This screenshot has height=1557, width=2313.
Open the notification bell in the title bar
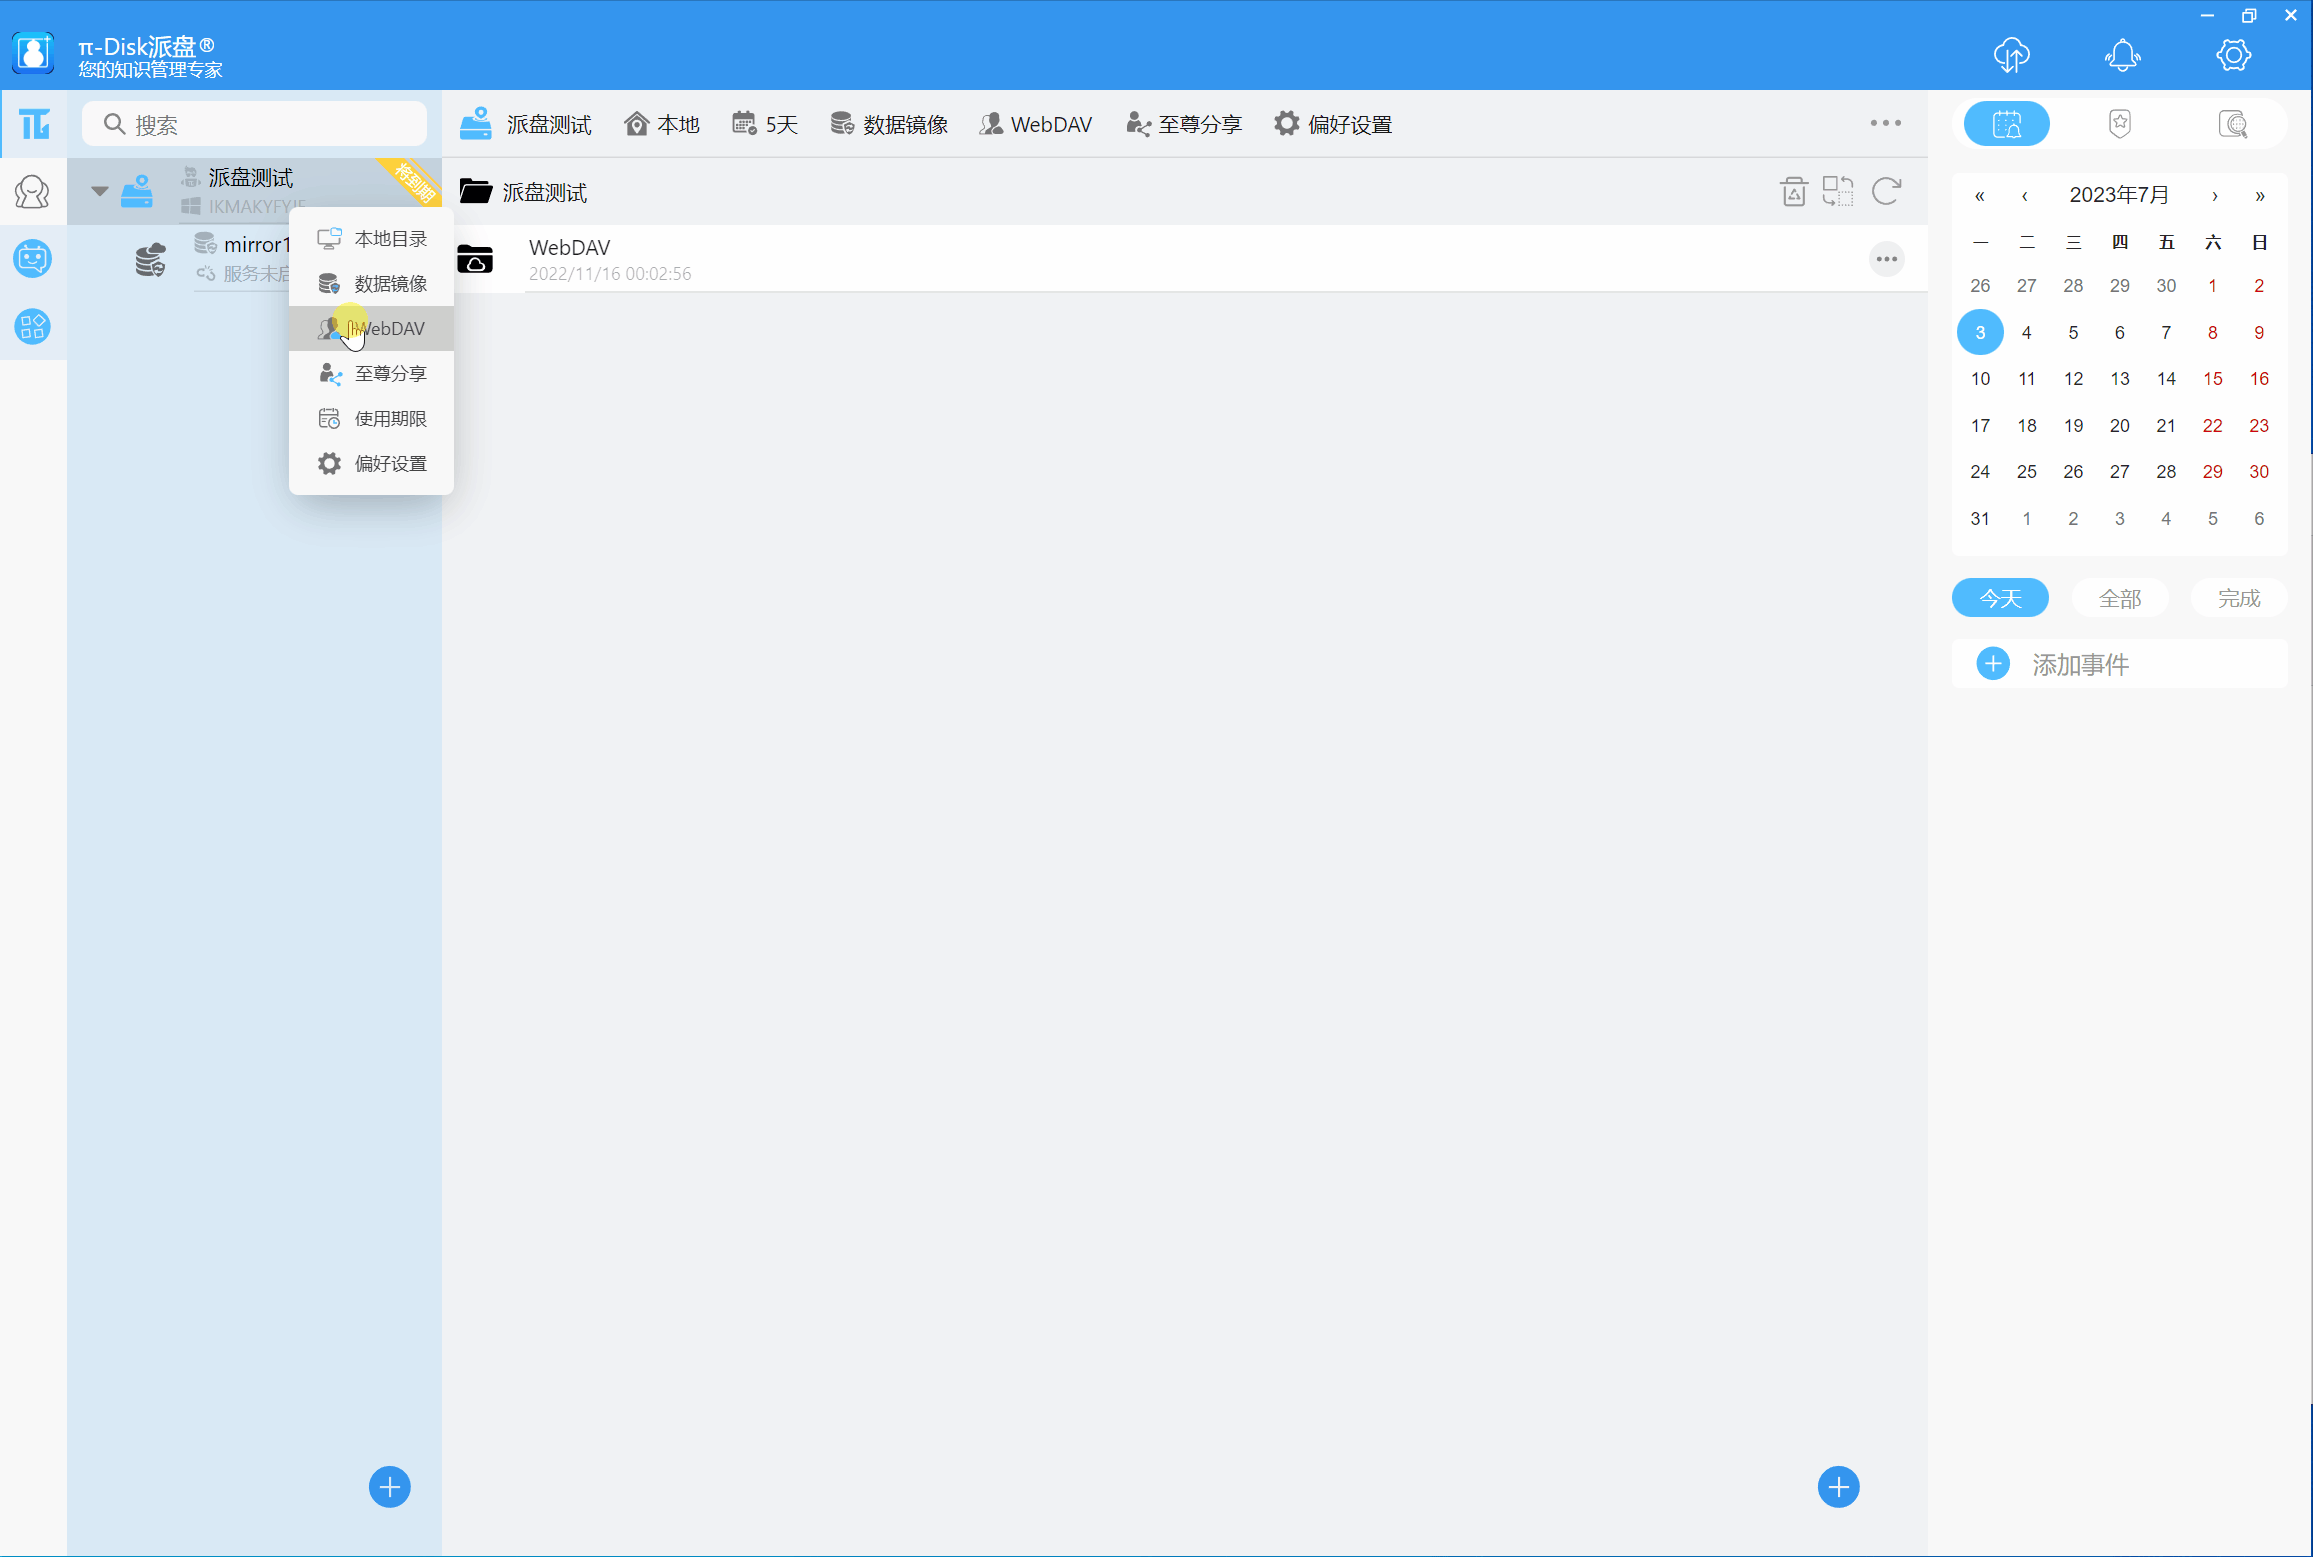2123,55
